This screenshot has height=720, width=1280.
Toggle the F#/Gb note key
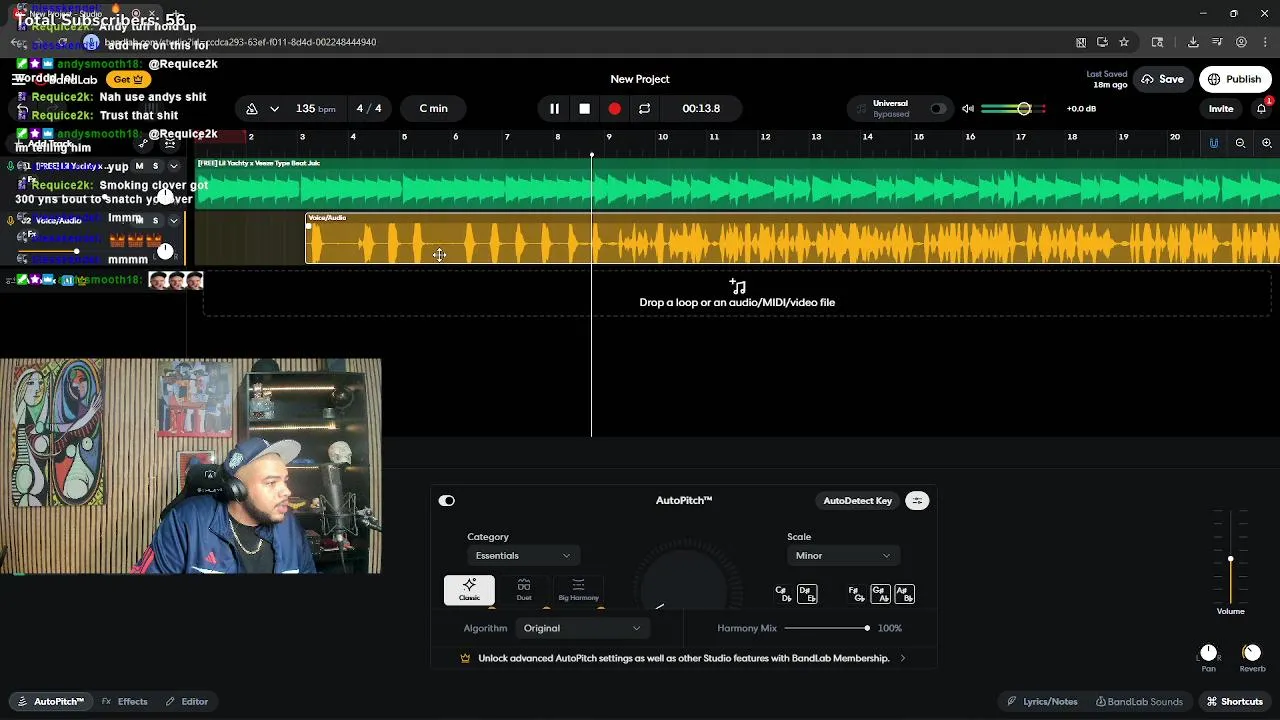pyautogui.click(x=856, y=594)
